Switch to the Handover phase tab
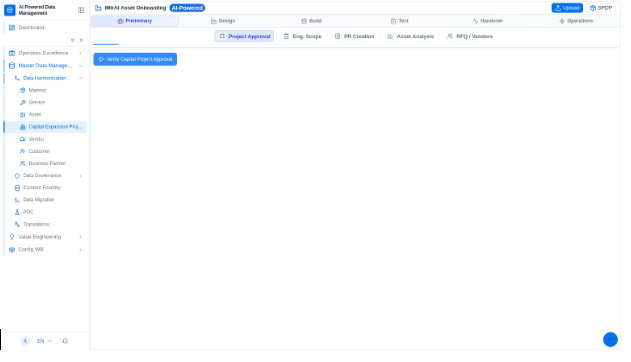This screenshot has width=631, height=362. point(488,21)
